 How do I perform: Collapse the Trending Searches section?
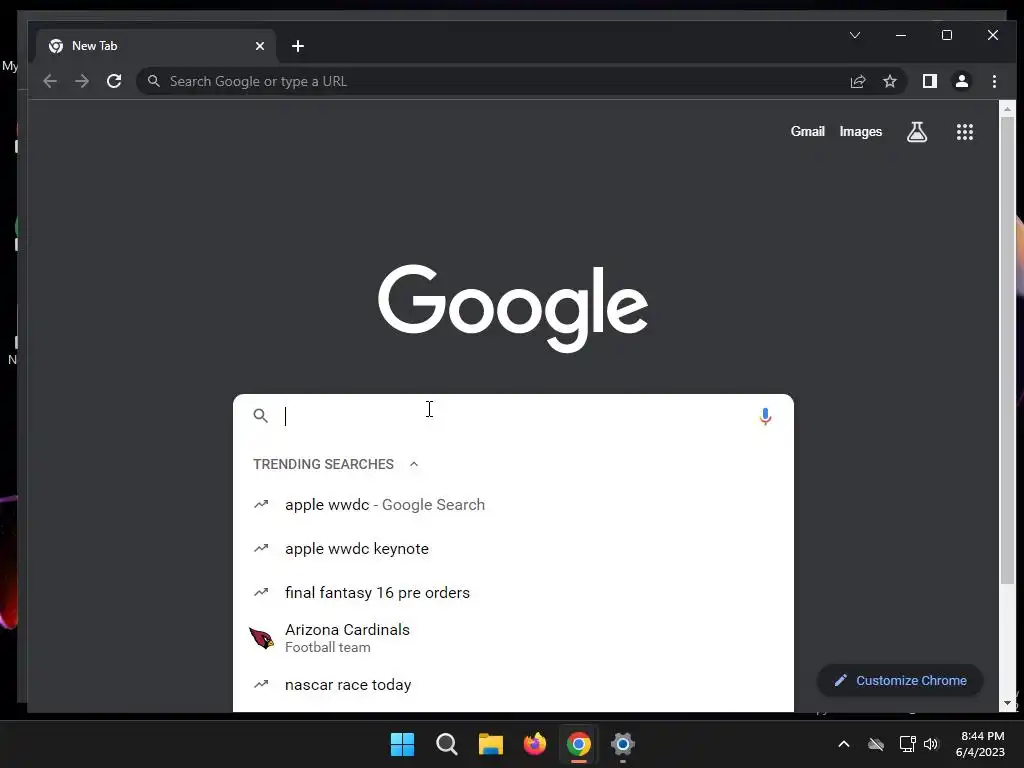pos(413,464)
